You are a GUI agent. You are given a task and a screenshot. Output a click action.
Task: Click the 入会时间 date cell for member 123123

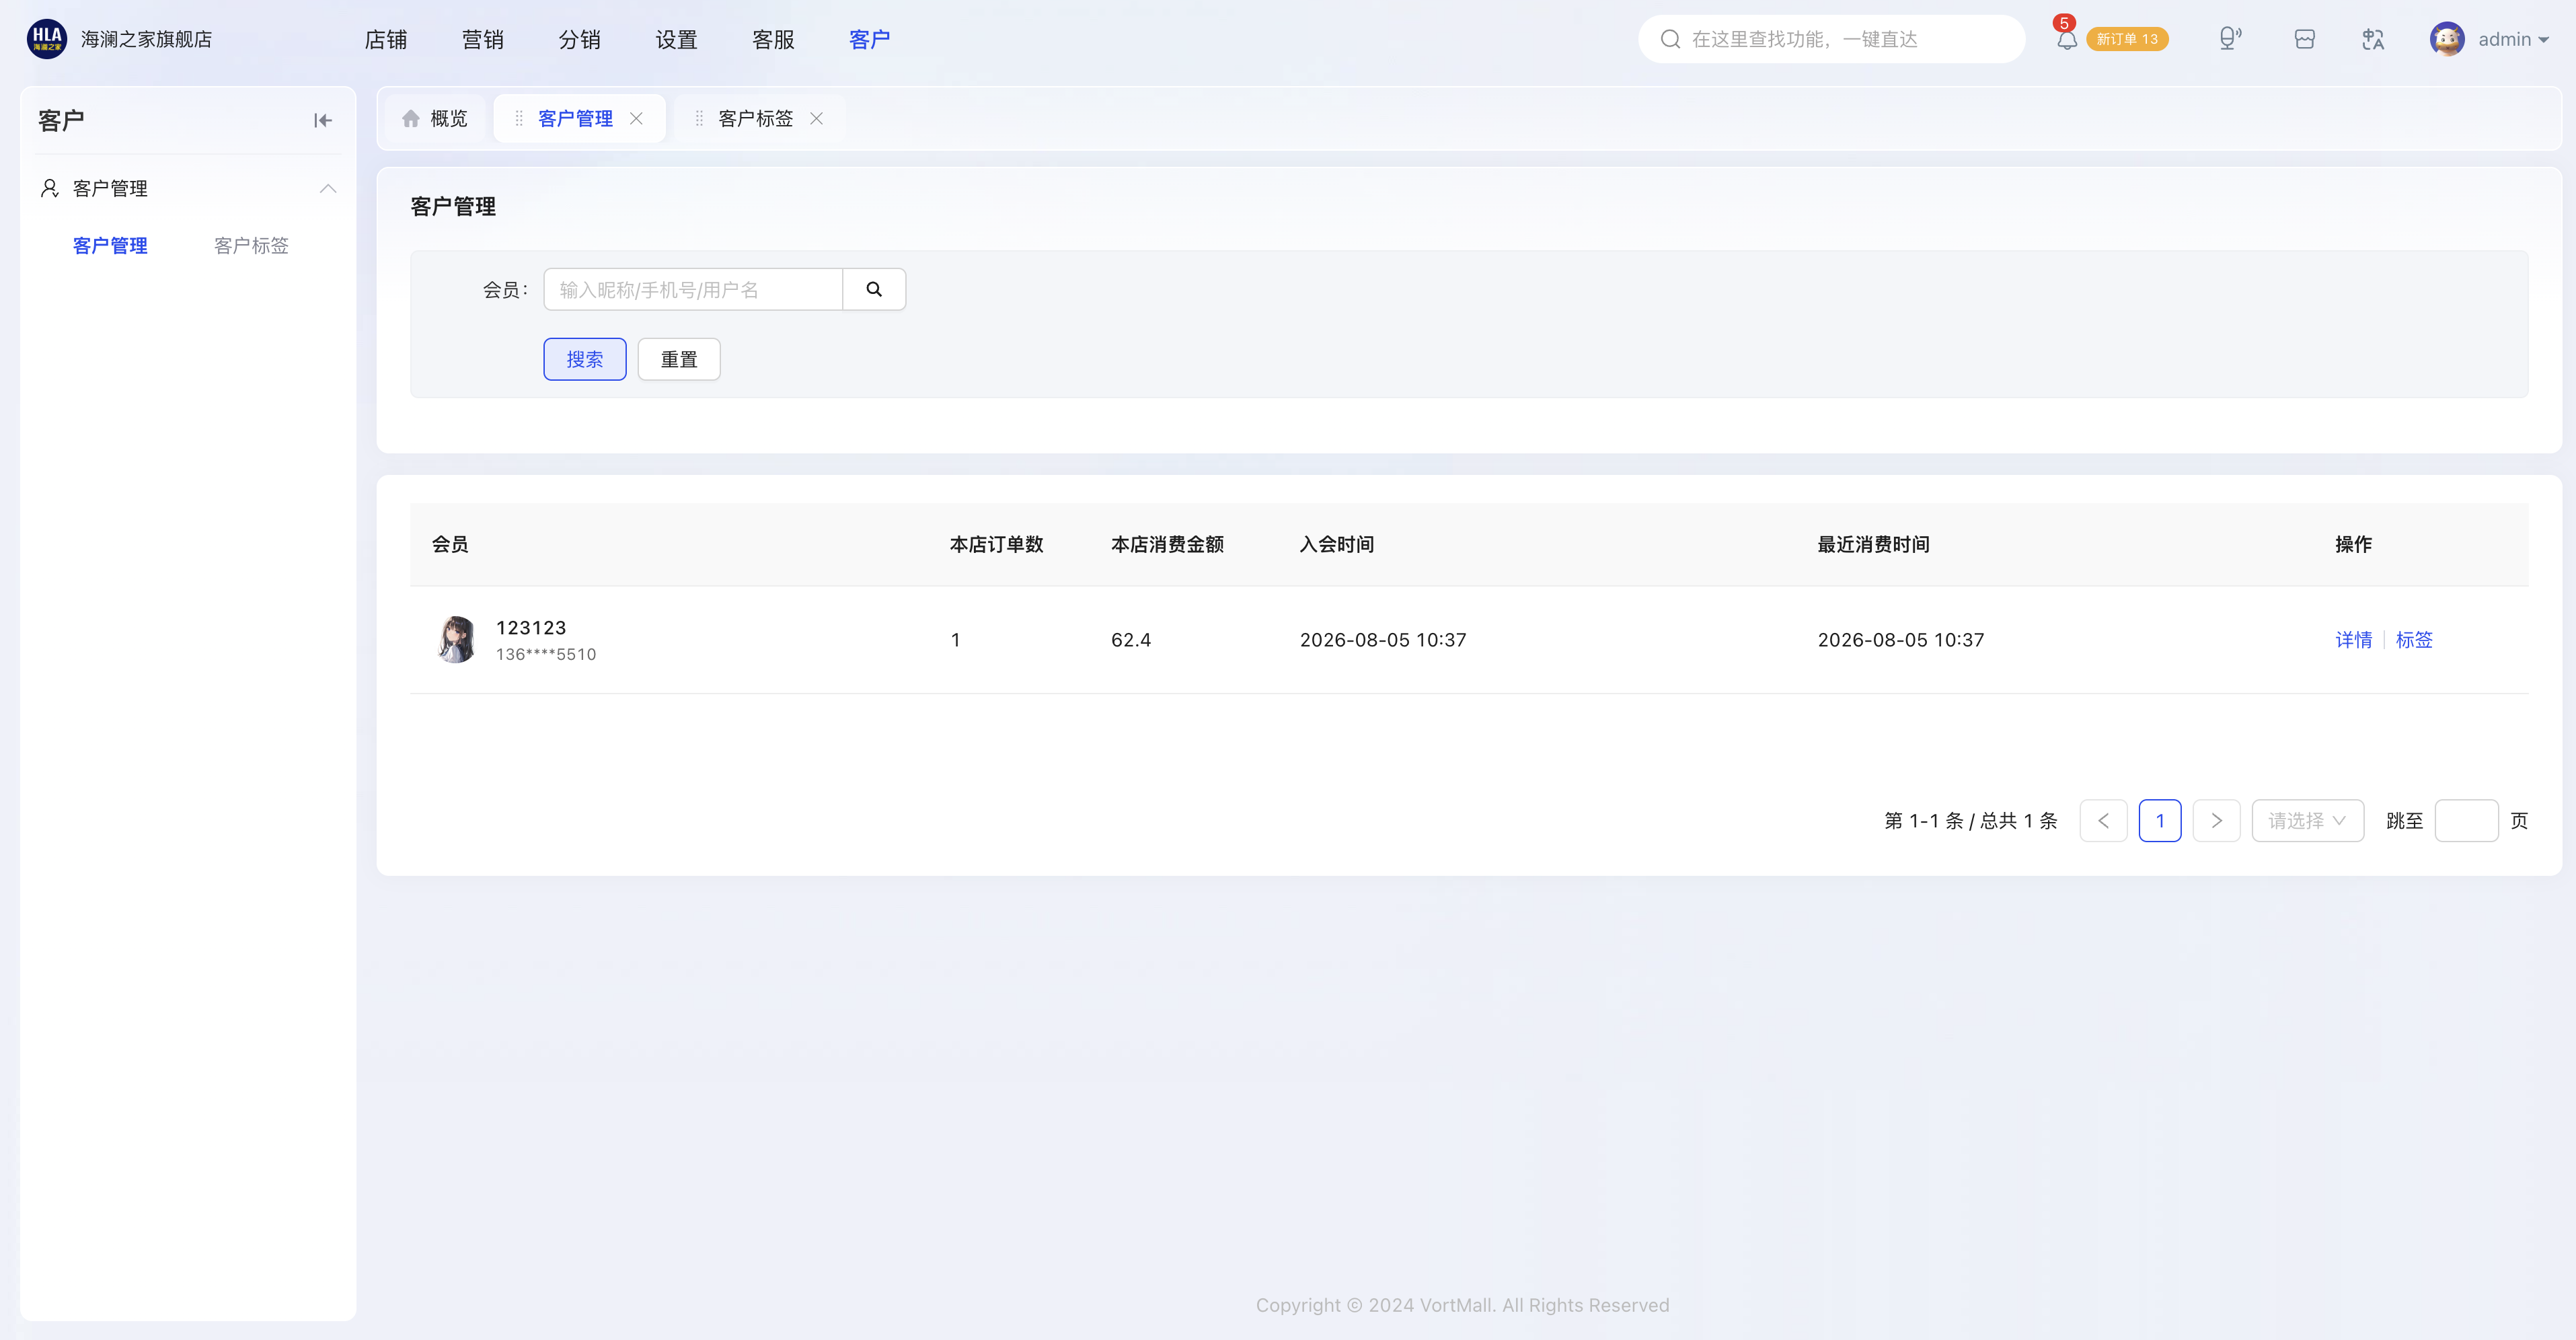pyautogui.click(x=1383, y=640)
